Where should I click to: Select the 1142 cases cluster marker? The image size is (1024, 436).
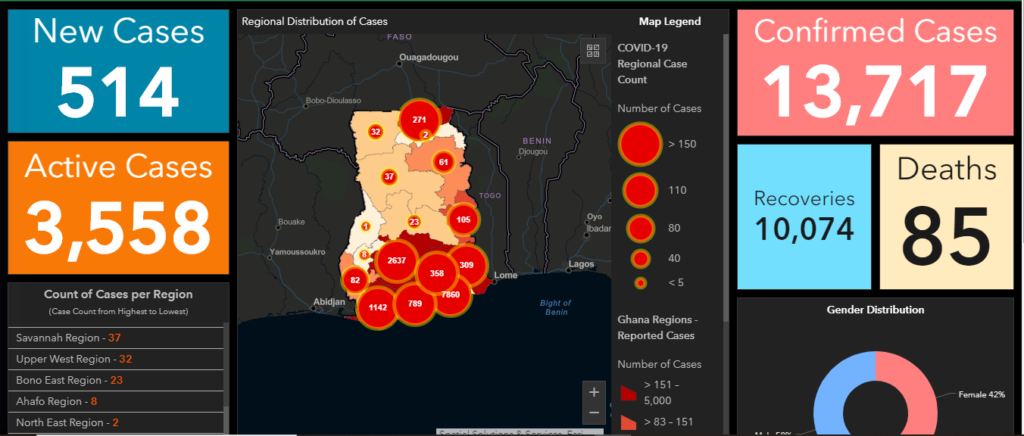tap(378, 307)
